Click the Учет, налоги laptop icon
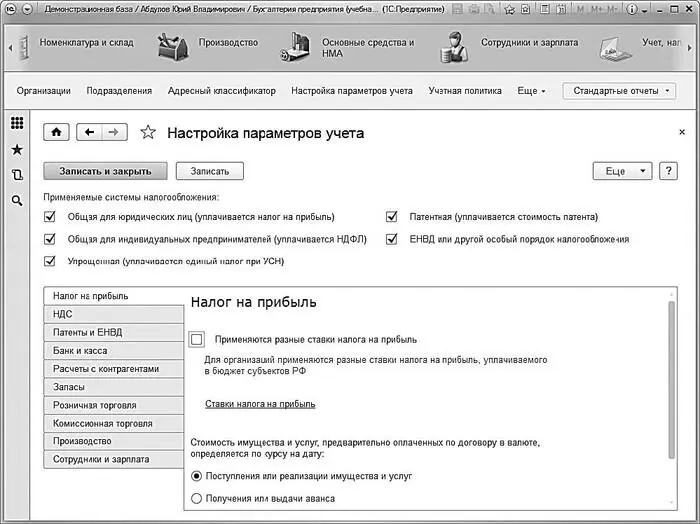Viewport: 700px width, 524px height. [x=615, y=48]
